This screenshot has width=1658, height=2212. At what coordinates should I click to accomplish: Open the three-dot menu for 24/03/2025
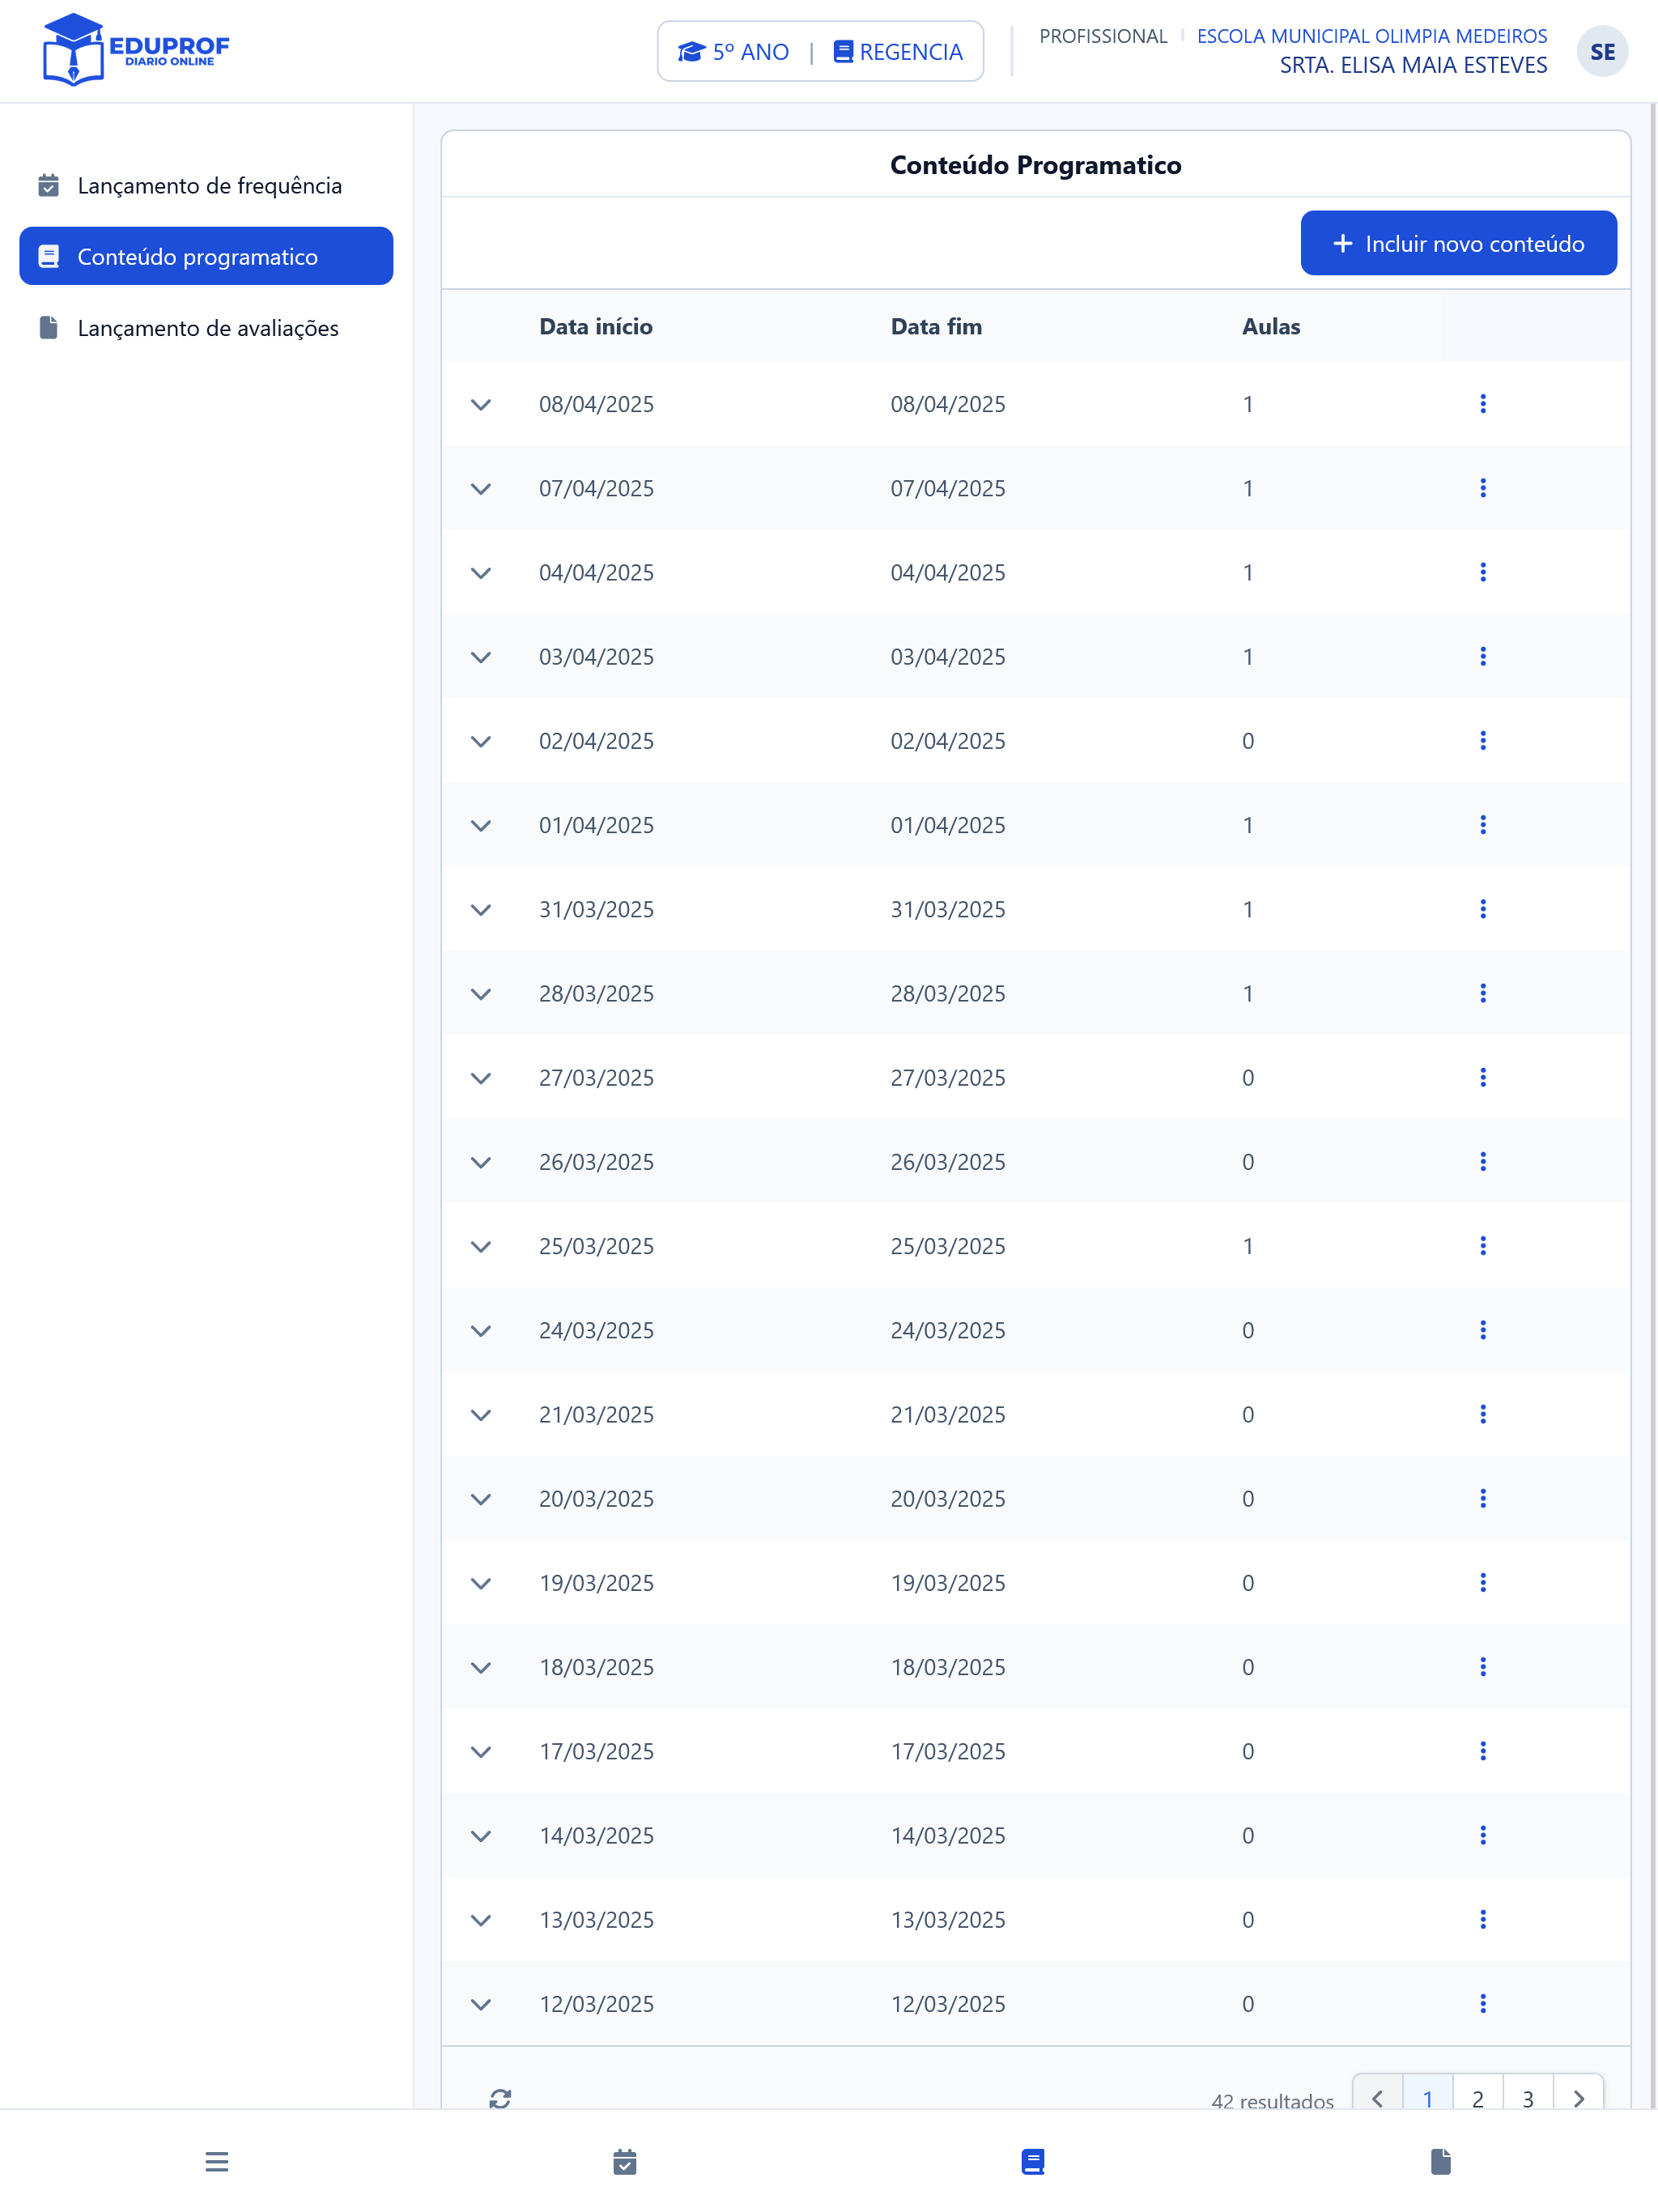coord(1482,1330)
